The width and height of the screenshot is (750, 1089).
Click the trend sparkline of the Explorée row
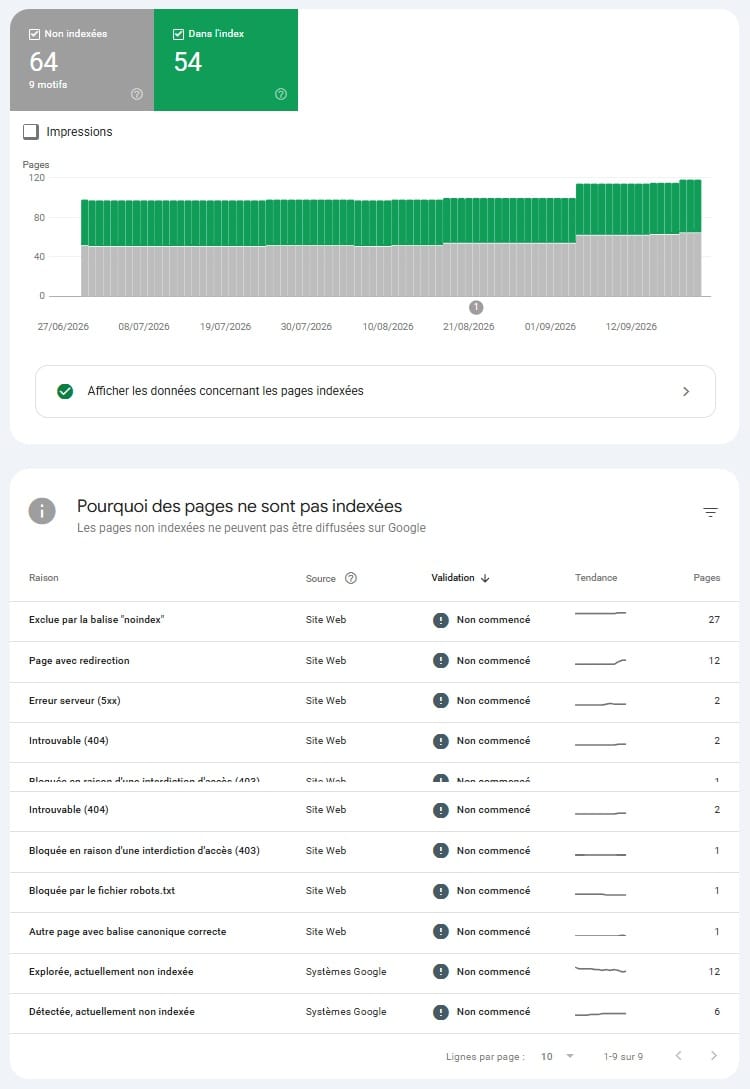pyautogui.click(x=600, y=969)
